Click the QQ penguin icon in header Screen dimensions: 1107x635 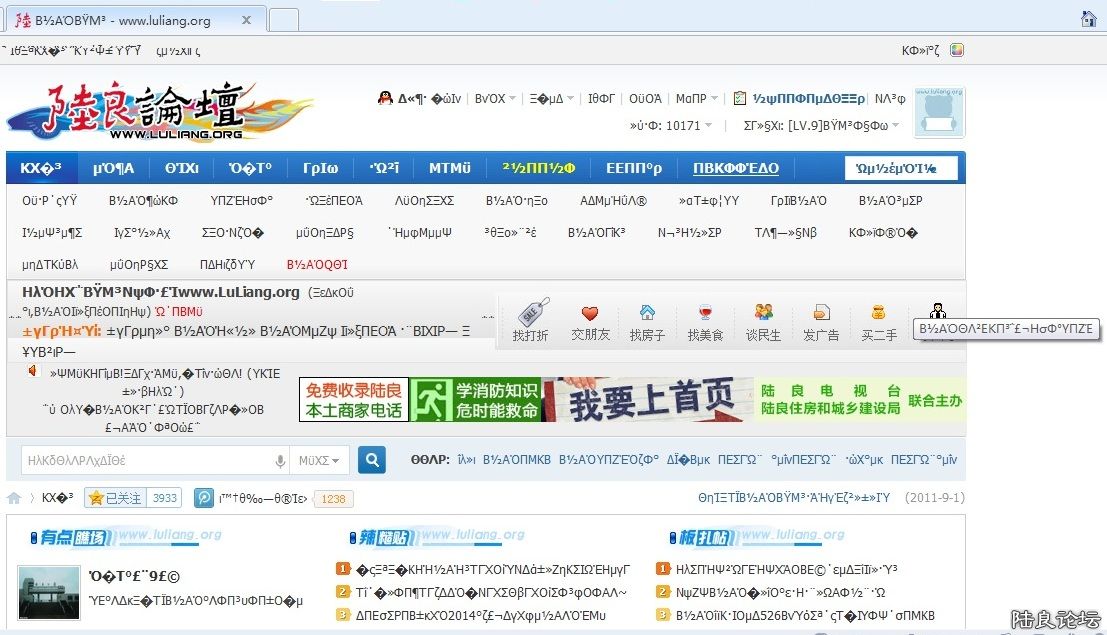click(385, 98)
